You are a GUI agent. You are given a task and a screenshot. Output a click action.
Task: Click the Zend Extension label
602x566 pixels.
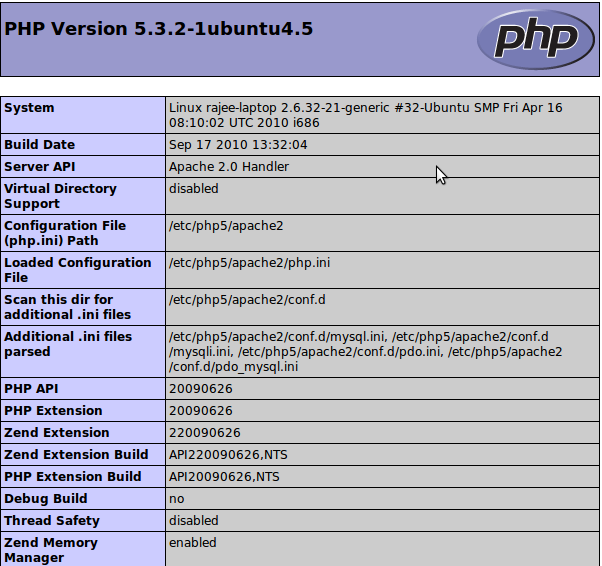click(56, 432)
